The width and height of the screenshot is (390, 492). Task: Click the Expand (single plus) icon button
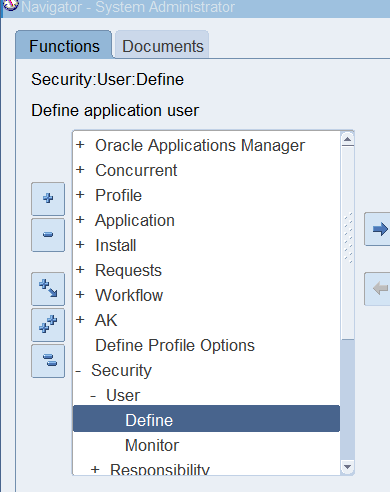(48, 199)
